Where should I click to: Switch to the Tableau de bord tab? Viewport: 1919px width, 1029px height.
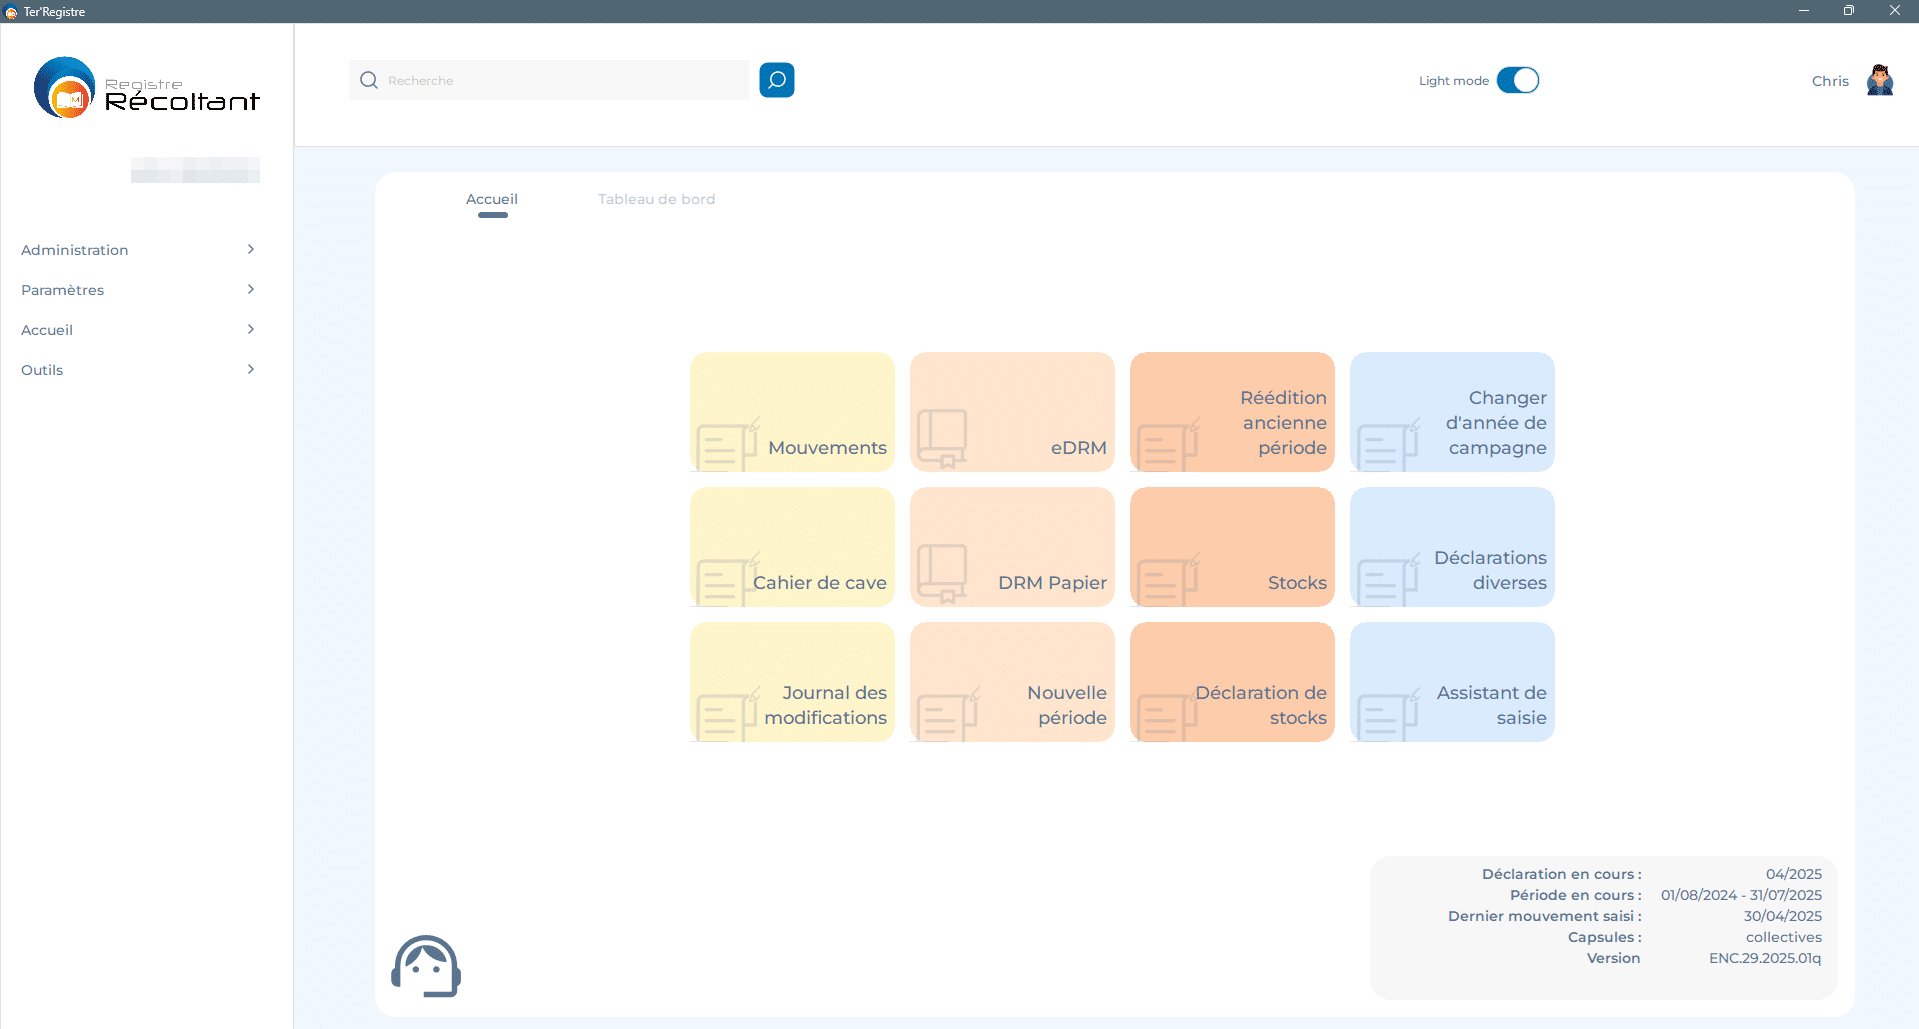point(656,199)
